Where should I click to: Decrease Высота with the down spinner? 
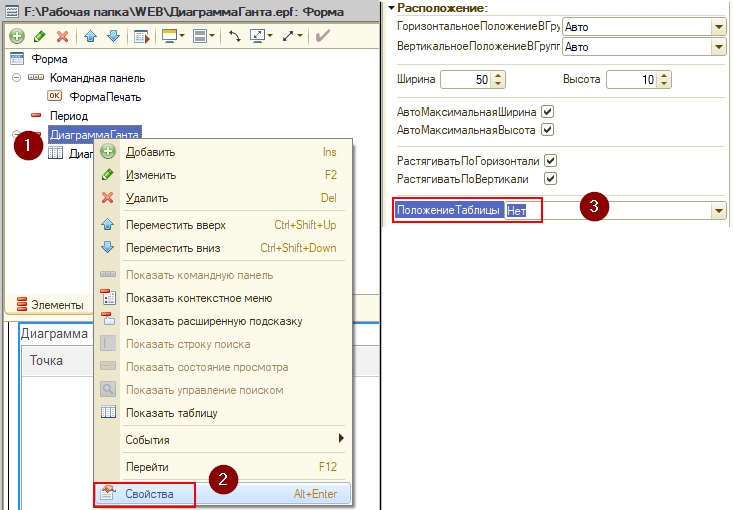[x=664, y=84]
